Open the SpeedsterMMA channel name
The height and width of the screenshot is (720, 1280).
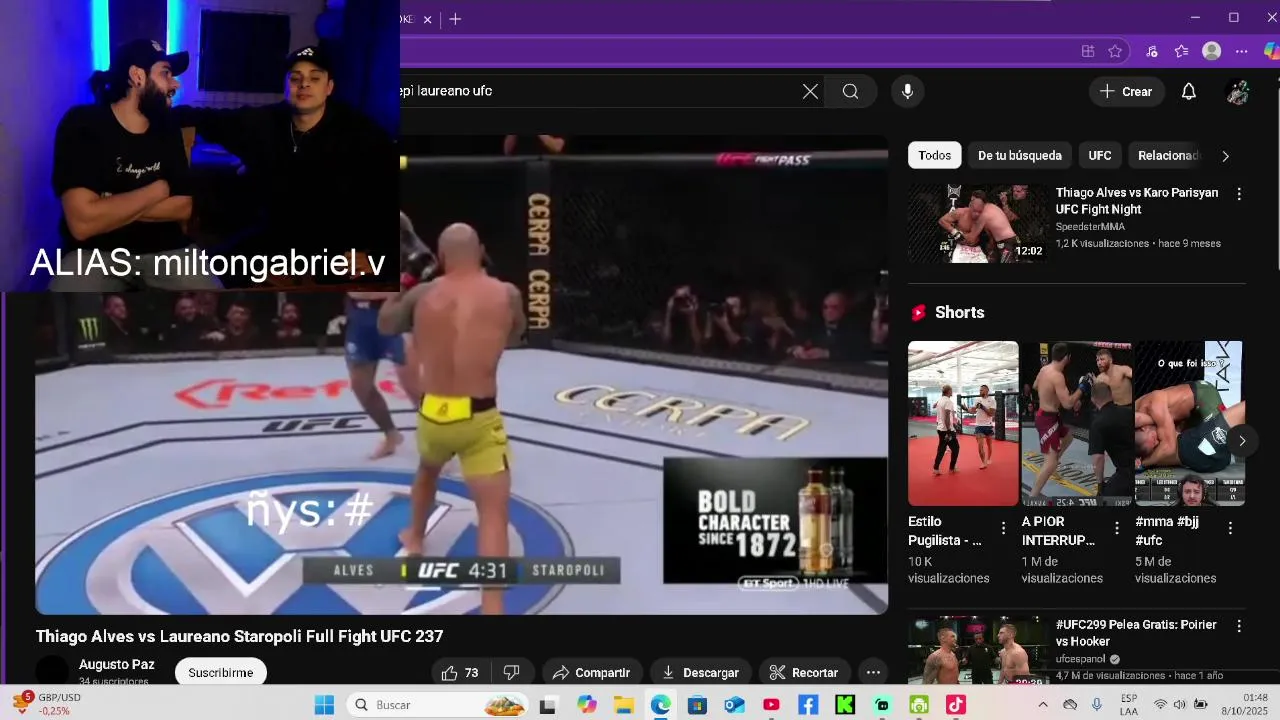tap(1090, 227)
